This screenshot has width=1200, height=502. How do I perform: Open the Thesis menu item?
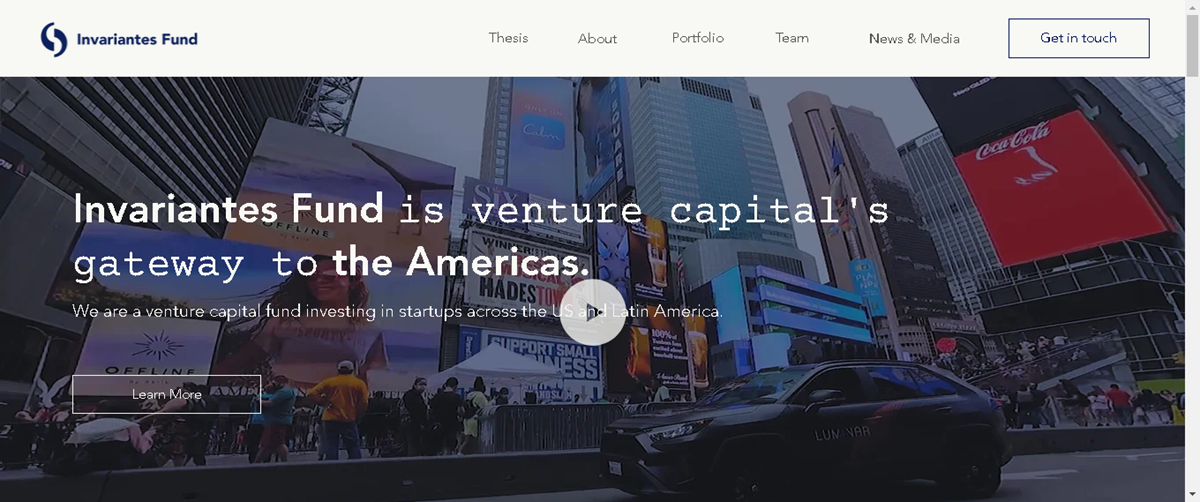[508, 38]
